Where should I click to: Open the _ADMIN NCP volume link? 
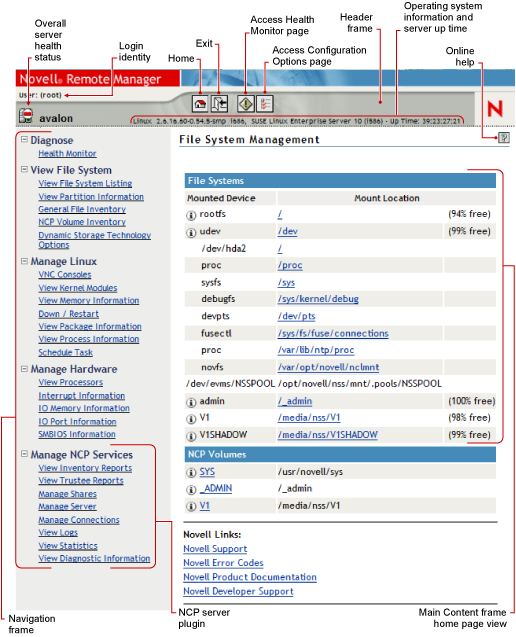pyautogui.click(x=216, y=489)
